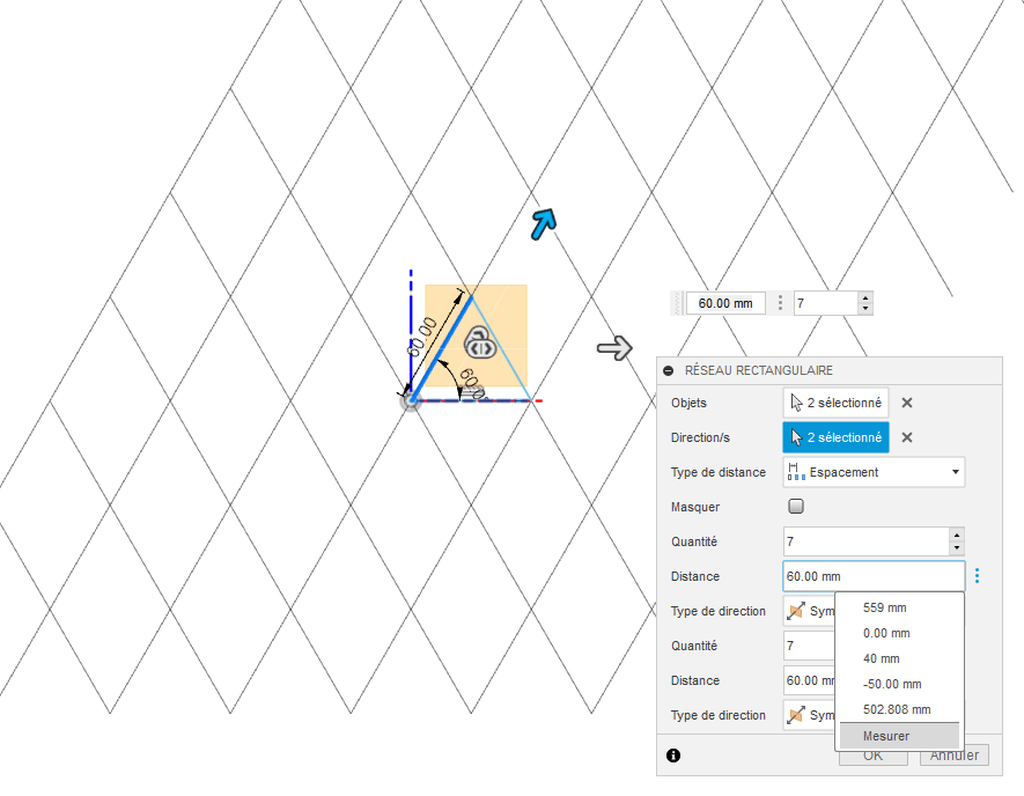Pick 559 mm from distance list
Viewport: 1024px width, 796px height.
tap(884, 607)
